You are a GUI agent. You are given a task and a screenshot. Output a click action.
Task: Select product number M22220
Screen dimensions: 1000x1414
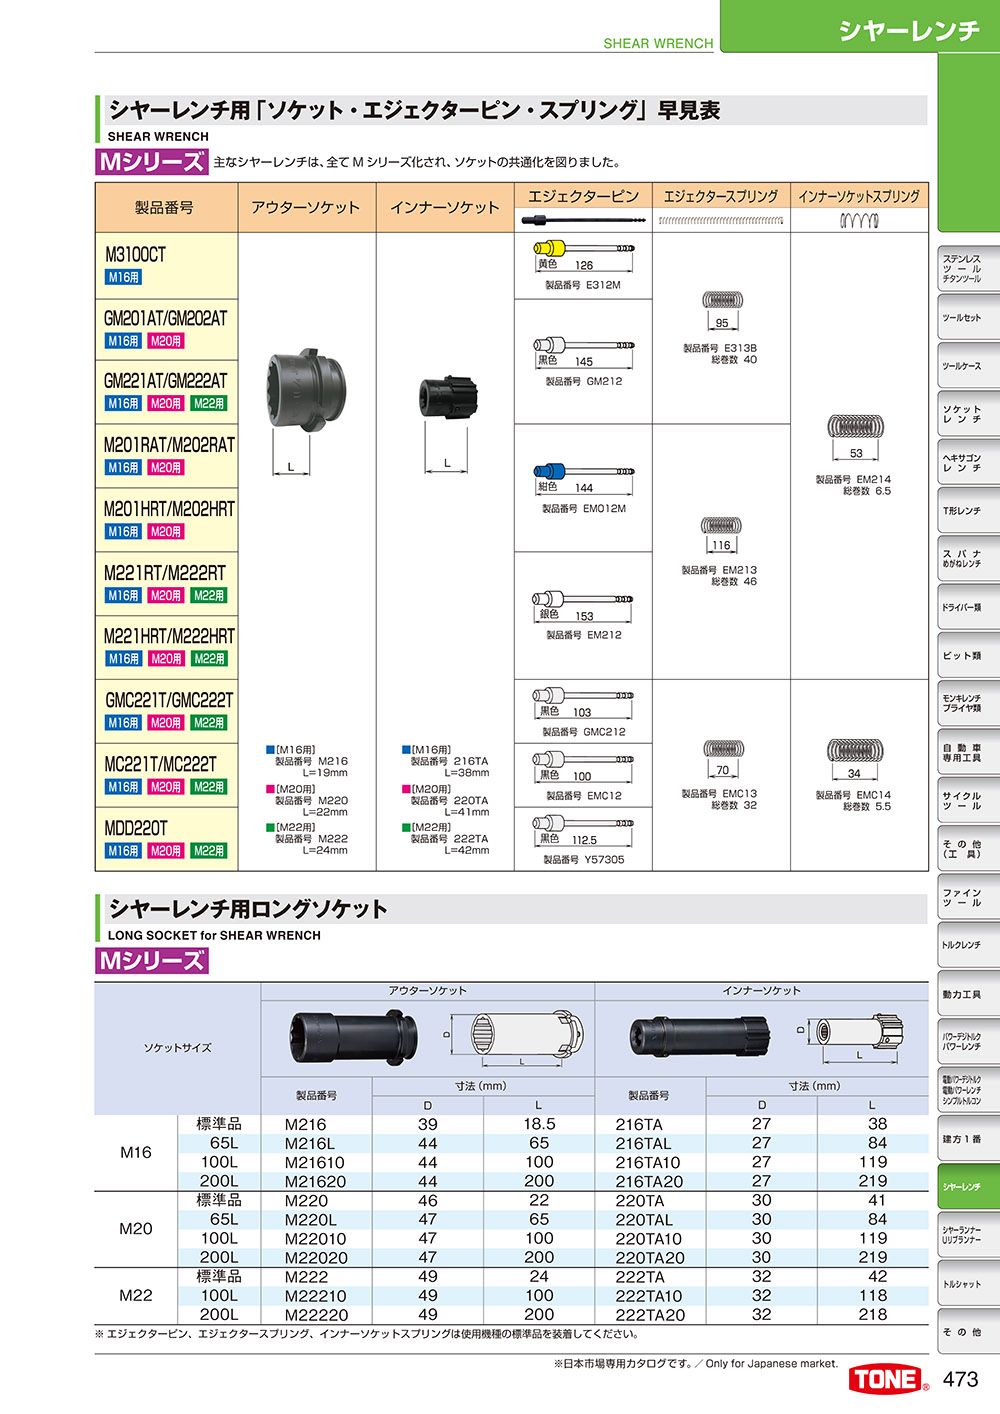[x=316, y=1315]
